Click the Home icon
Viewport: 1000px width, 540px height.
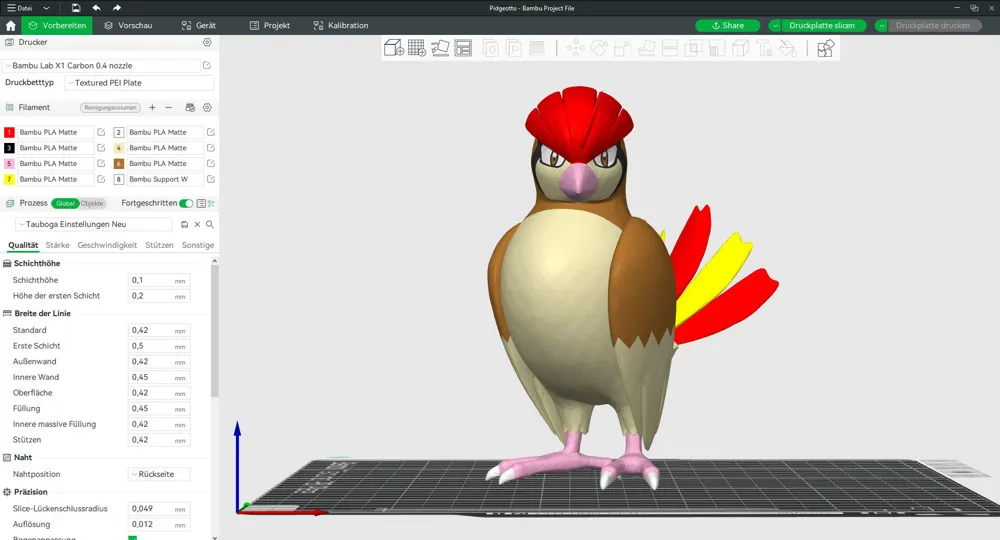point(10,26)
